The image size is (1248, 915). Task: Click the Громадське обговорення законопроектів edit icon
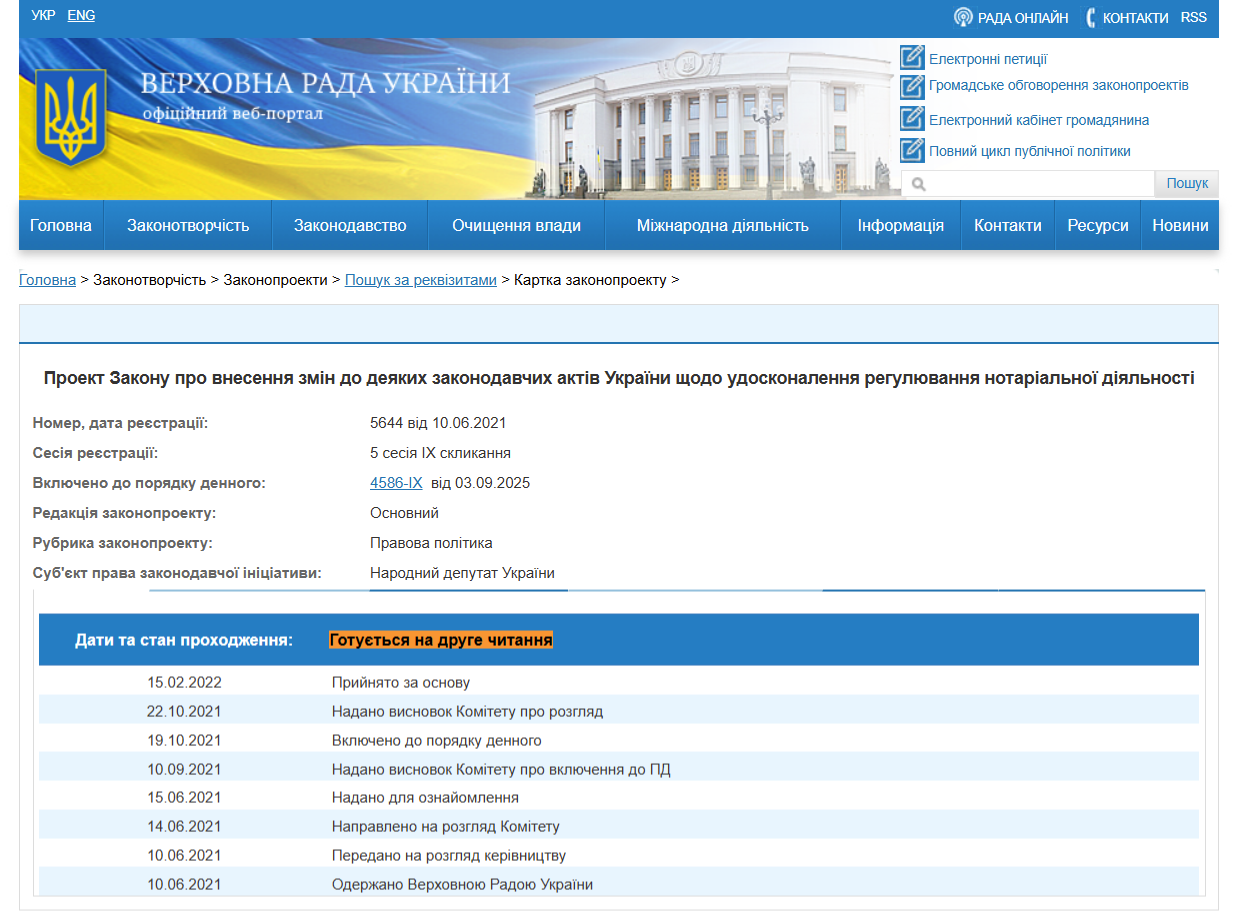point(911,86)
